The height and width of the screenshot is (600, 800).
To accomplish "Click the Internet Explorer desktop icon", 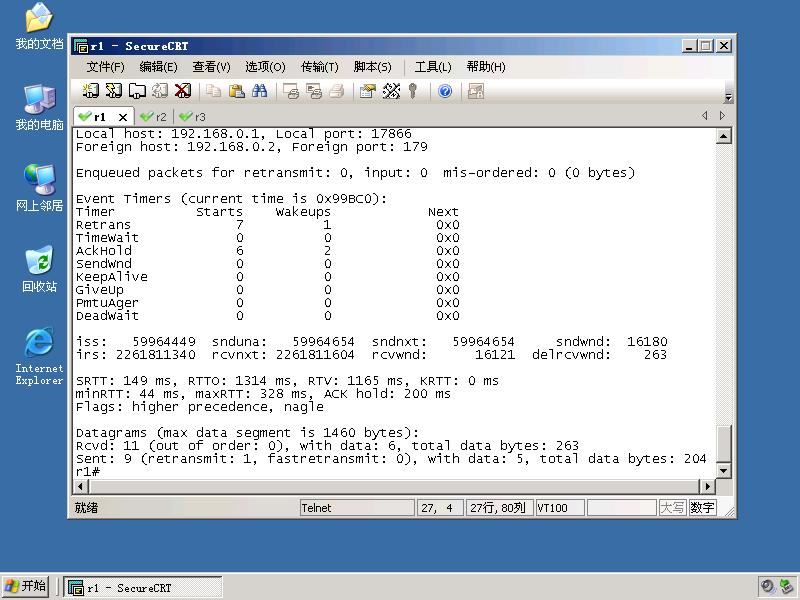I will pos(39,357).
